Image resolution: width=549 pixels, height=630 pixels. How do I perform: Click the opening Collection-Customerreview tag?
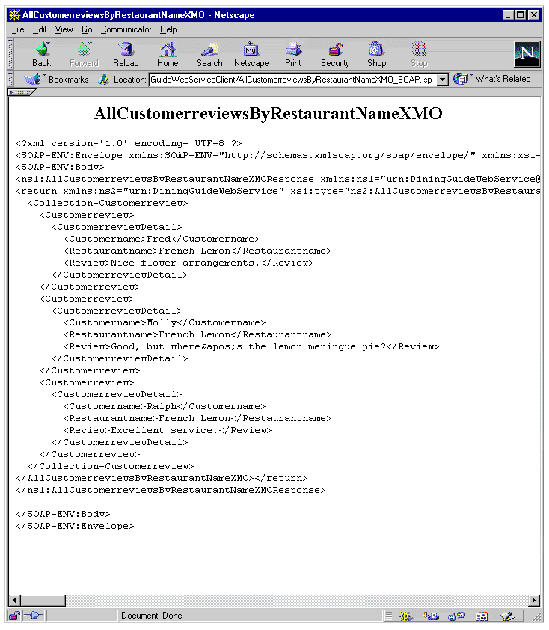(108, 203)
